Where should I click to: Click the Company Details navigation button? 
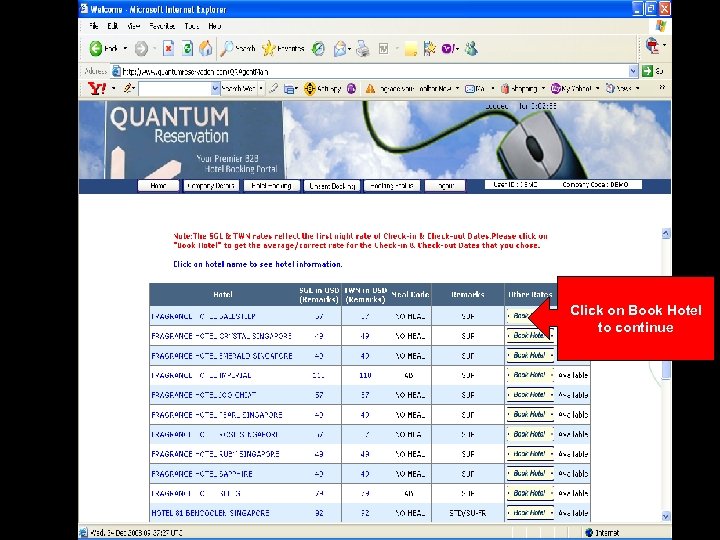click(211, 186)
